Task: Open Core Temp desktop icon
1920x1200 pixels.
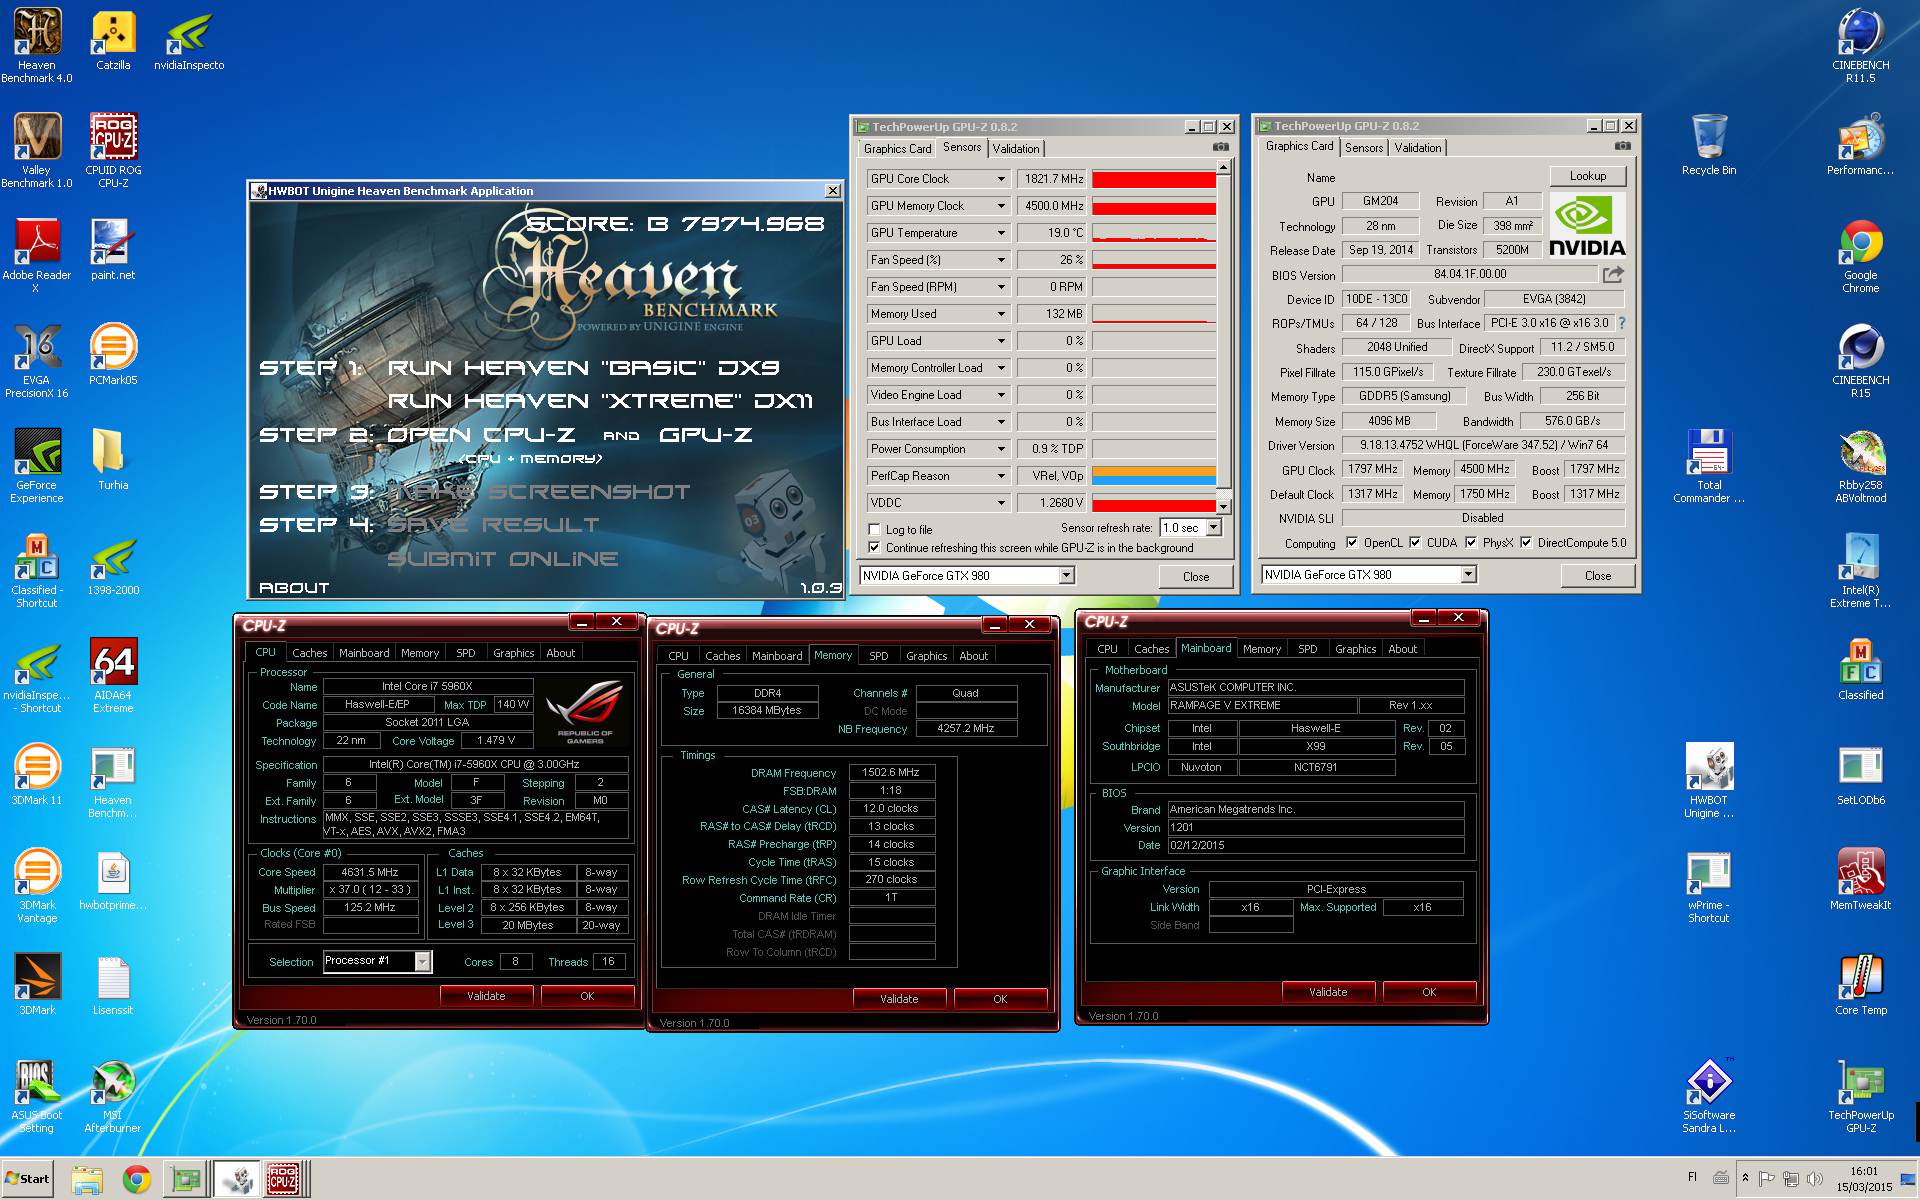Action: [1861, 985]
